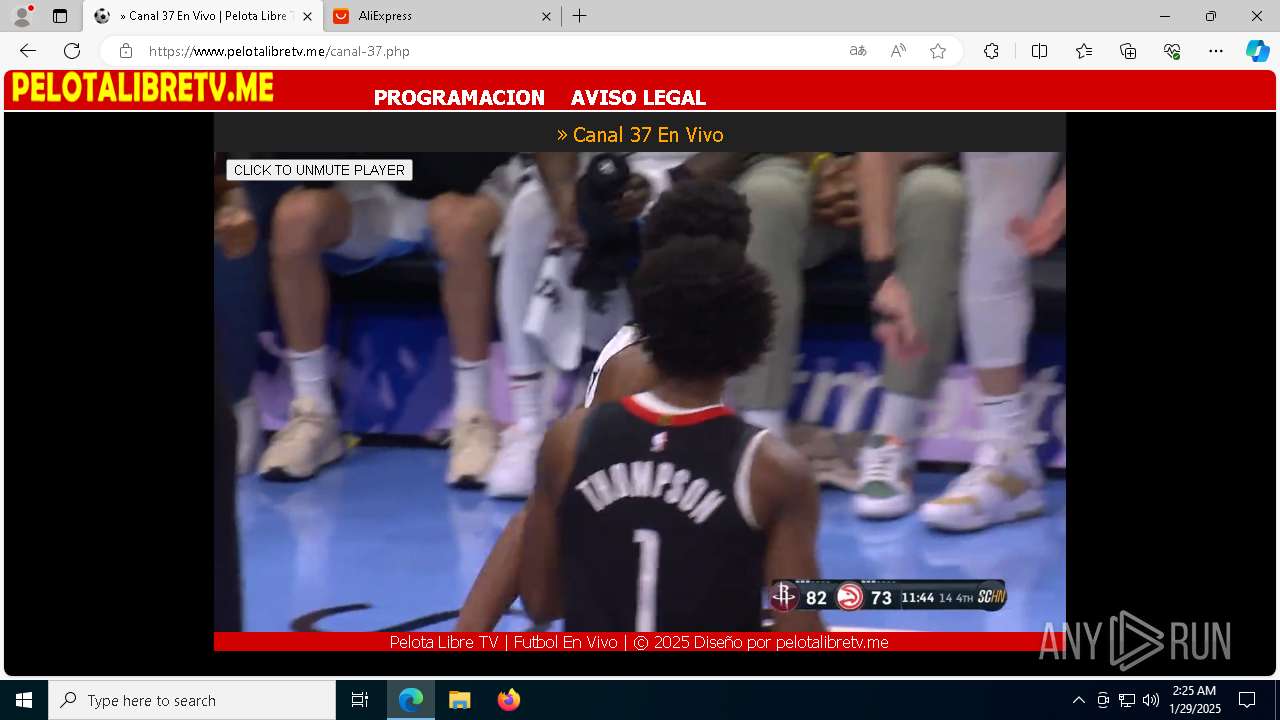Restore down the Edge window

point(1211,16)
